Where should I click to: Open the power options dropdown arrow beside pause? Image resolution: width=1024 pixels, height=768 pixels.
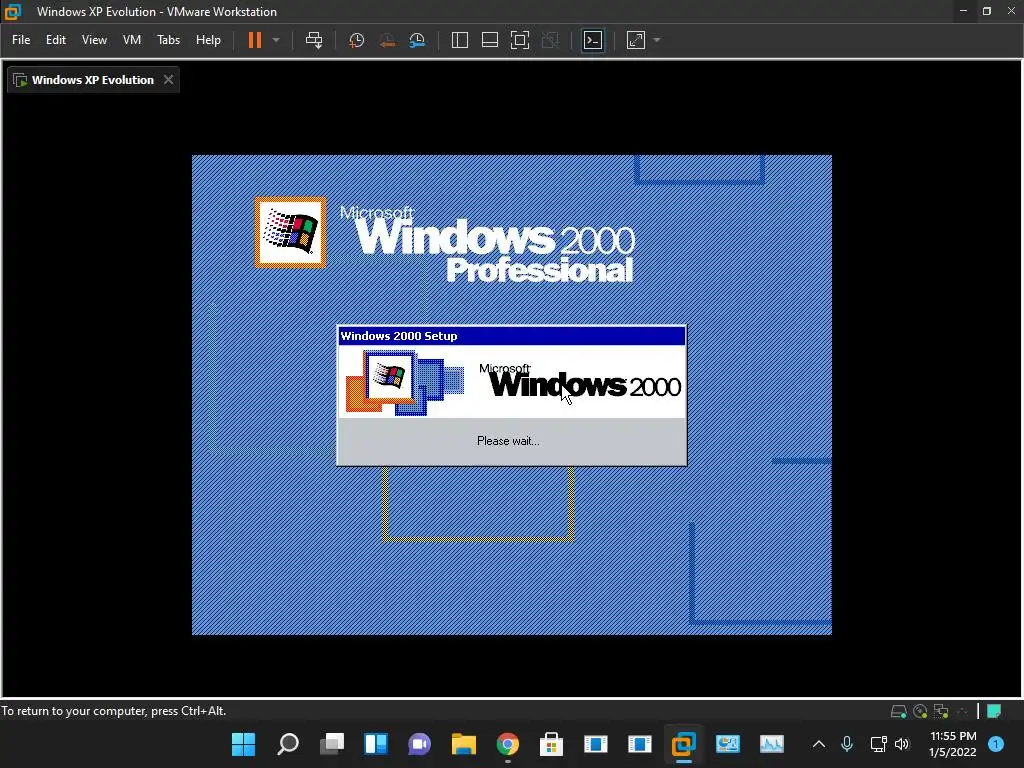[x=276, y=40]
